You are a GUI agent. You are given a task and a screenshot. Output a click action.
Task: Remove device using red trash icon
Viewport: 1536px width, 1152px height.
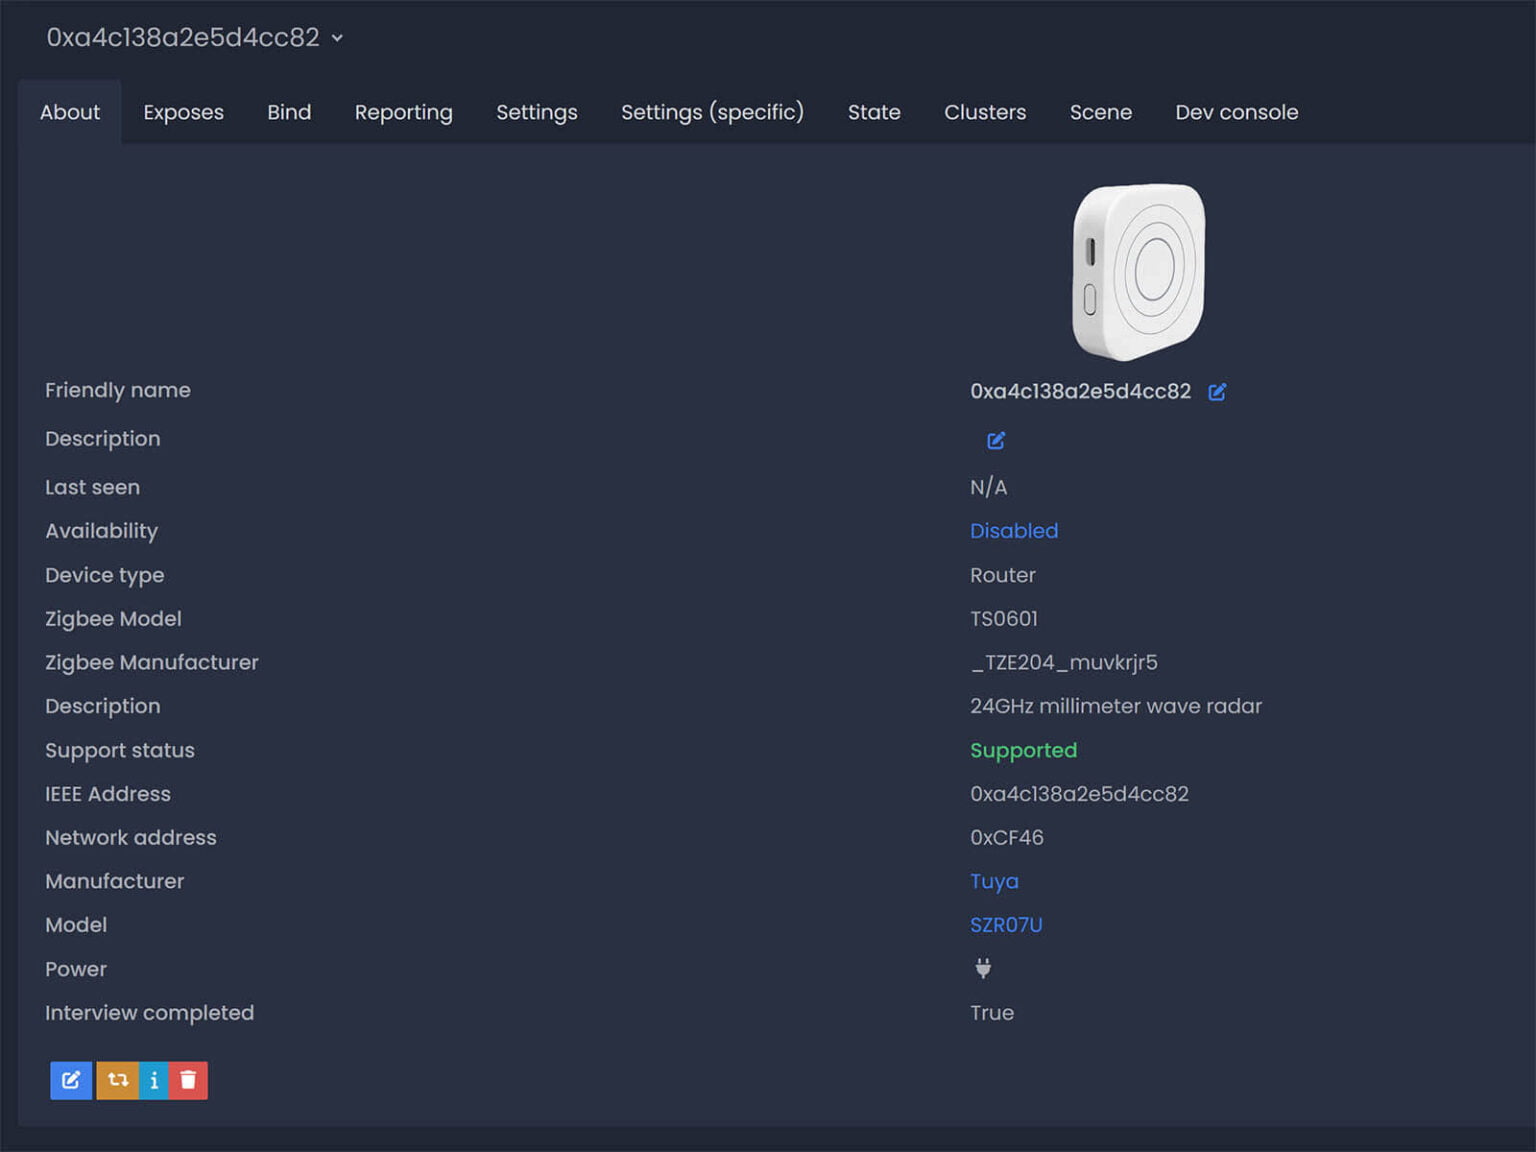(x=189, y=1080)
